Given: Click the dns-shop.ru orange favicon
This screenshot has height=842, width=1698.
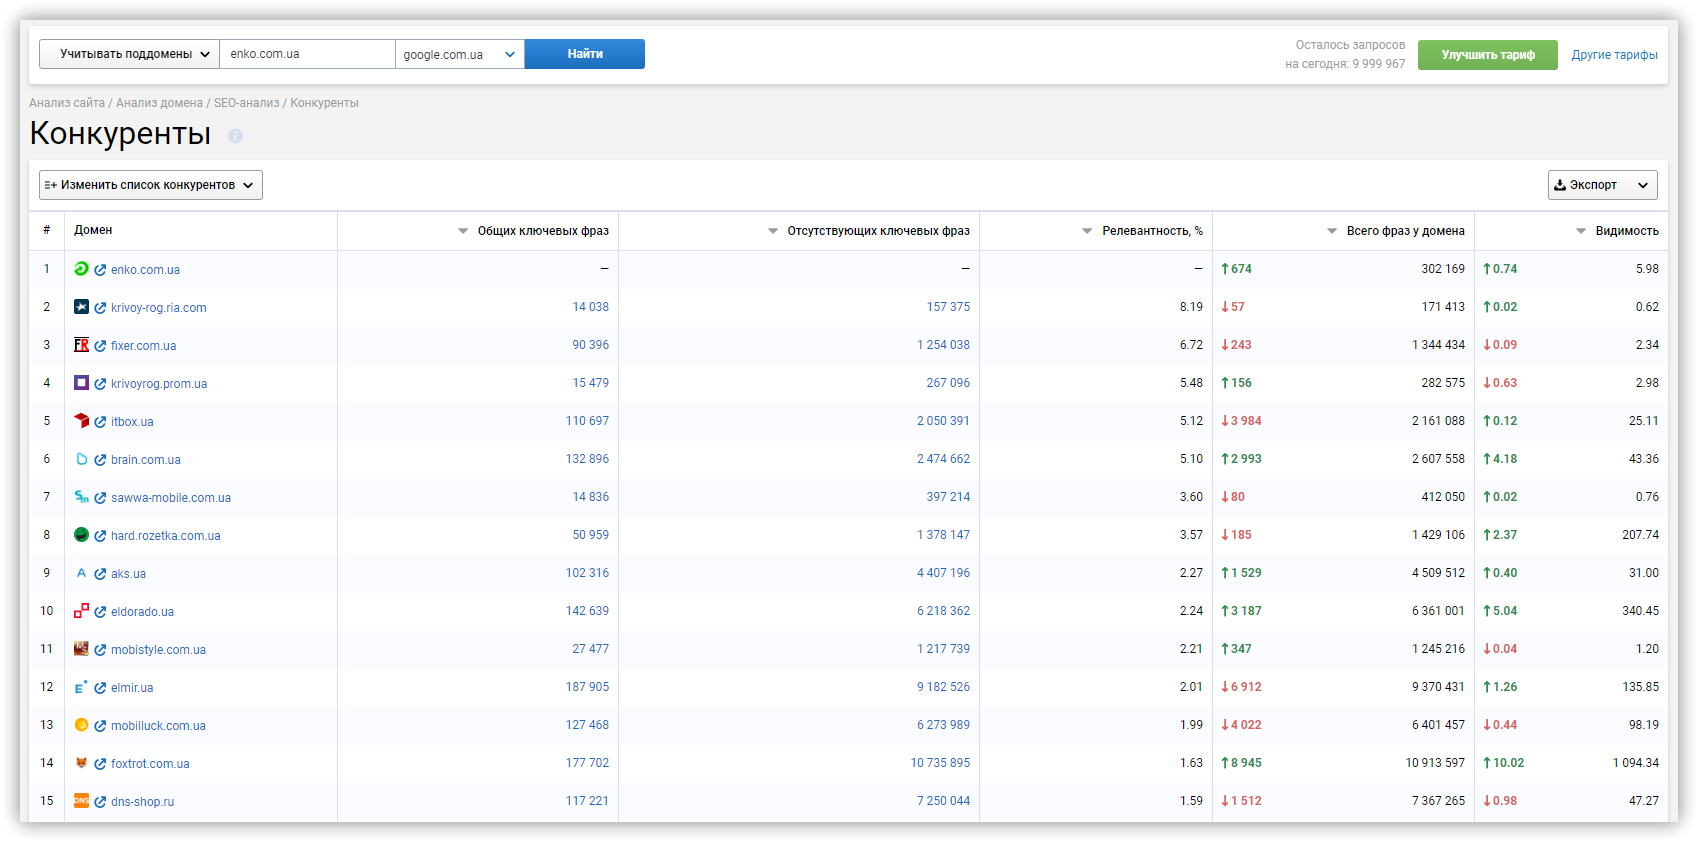Looking at the screenshot, I should (81, 800).
